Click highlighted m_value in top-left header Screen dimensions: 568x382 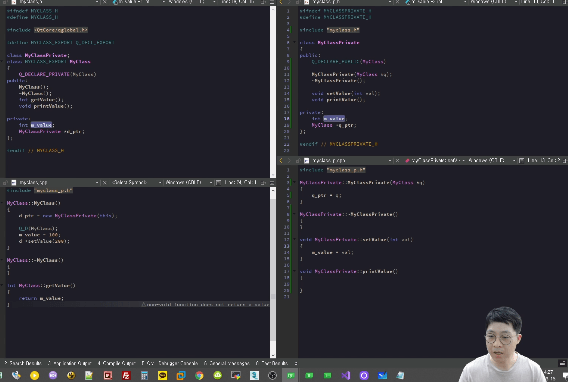coord(41,125)
